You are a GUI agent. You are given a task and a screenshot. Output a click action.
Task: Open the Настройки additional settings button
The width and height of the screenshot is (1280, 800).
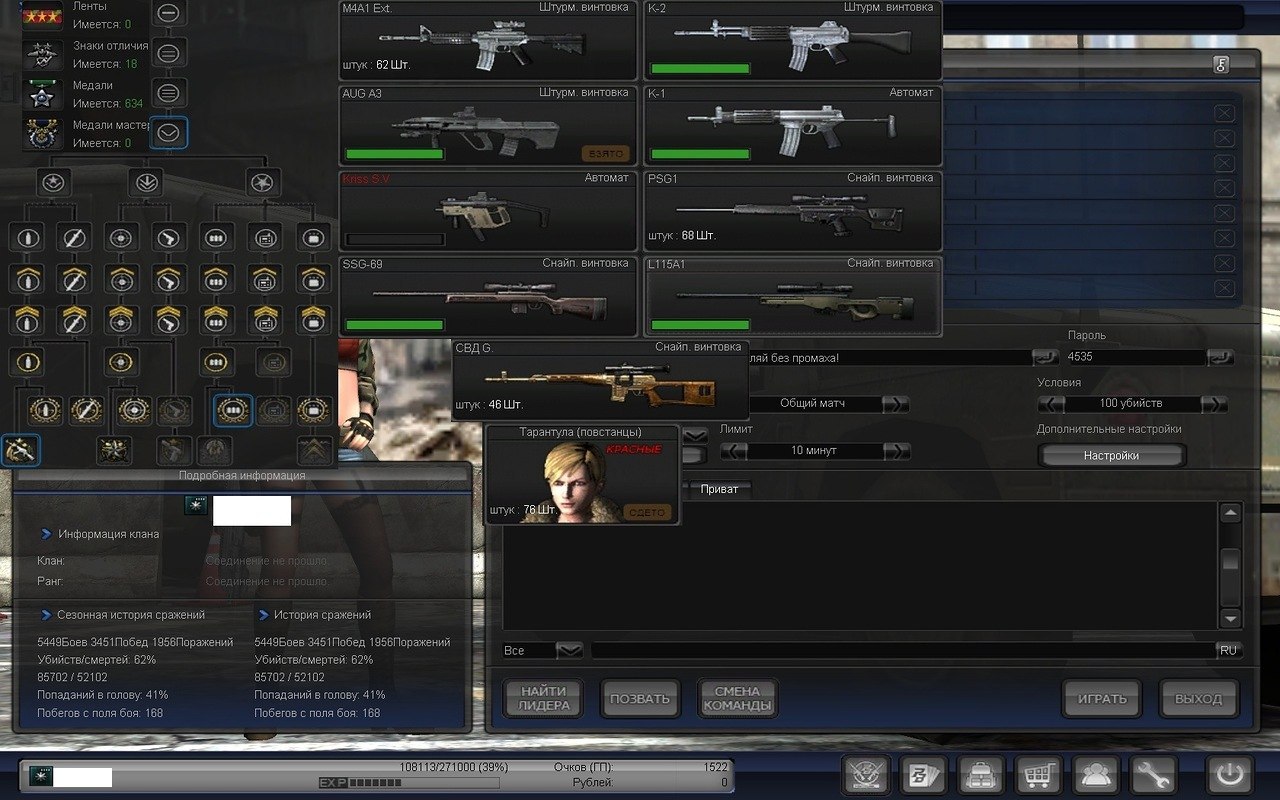[x=1111, y=455]
